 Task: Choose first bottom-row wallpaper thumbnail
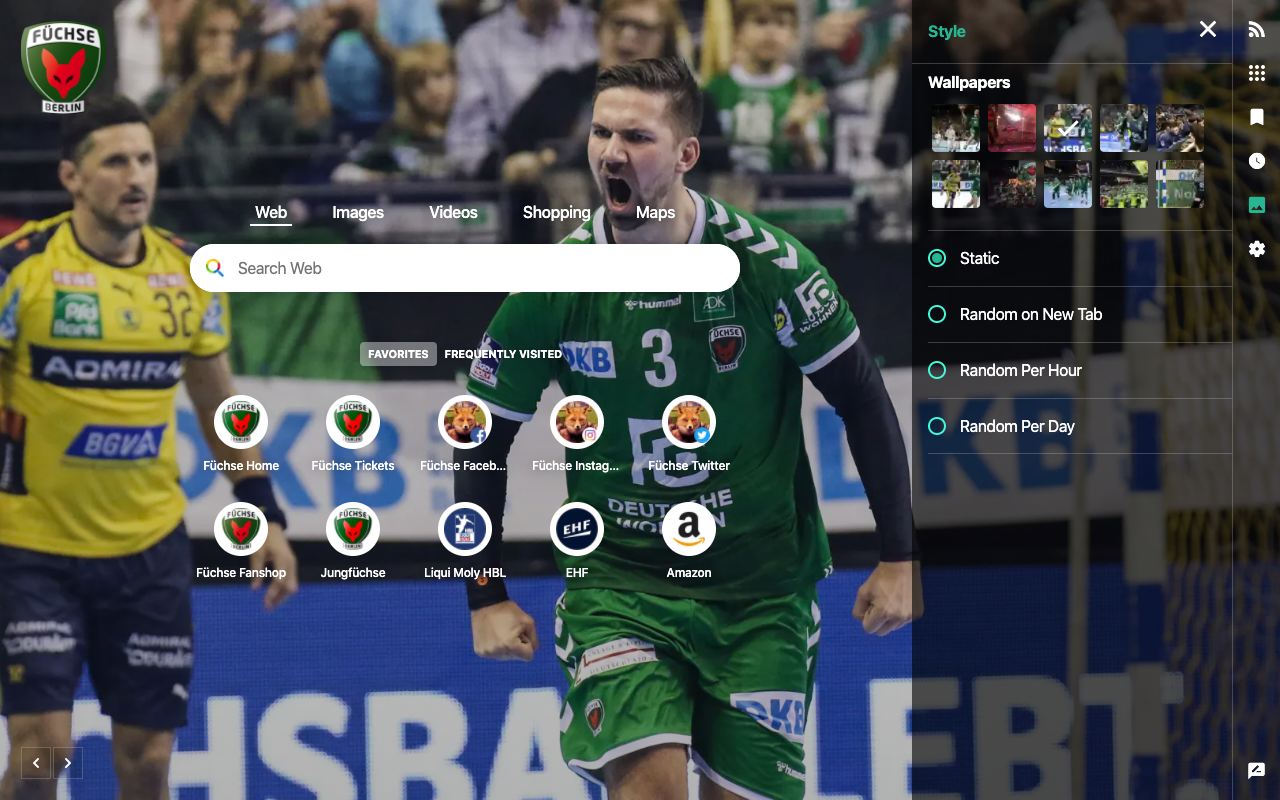[956, 184]
